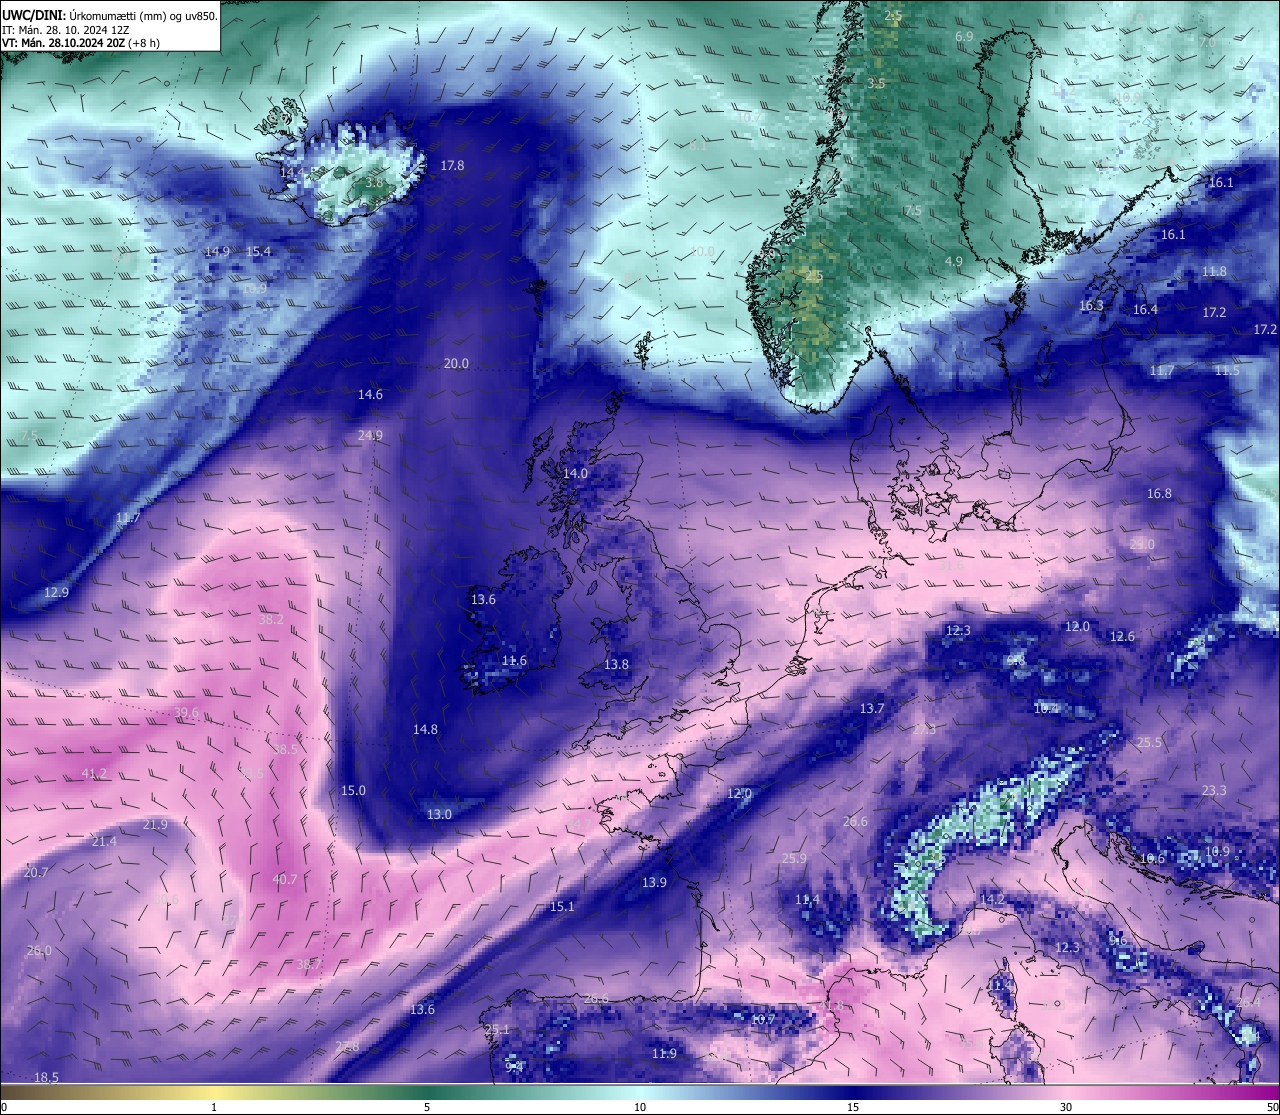Click the 26.0 value on the map
Image resolution: width=1280 pixels, height=1115 pixels.
pyautogui.click(x=39, y=950)
